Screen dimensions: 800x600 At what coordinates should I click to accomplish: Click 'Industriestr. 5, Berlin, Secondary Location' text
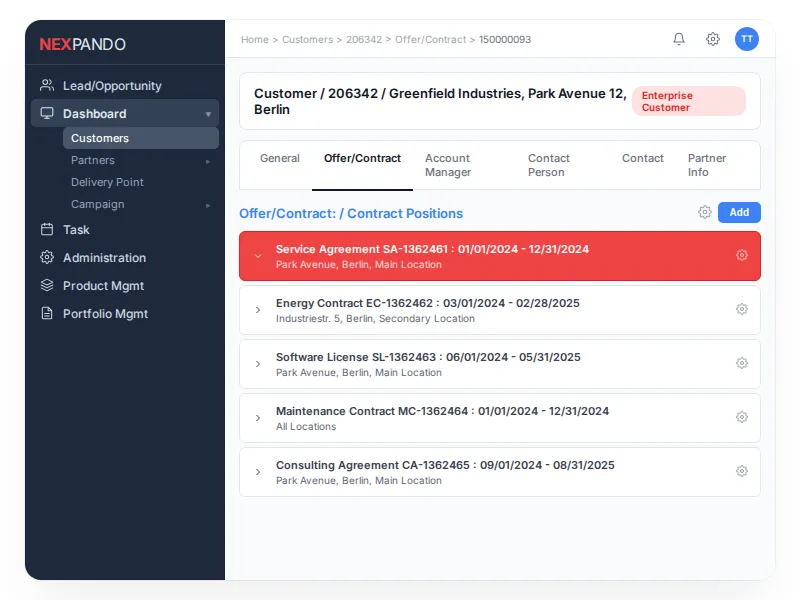(375, 318)
